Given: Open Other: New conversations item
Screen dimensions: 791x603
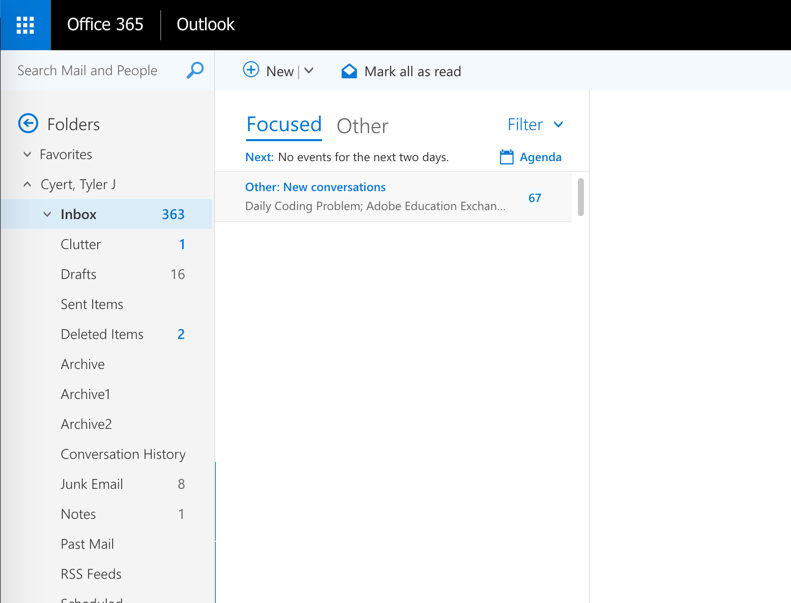Looking at the screenshot, I should 375,196.
